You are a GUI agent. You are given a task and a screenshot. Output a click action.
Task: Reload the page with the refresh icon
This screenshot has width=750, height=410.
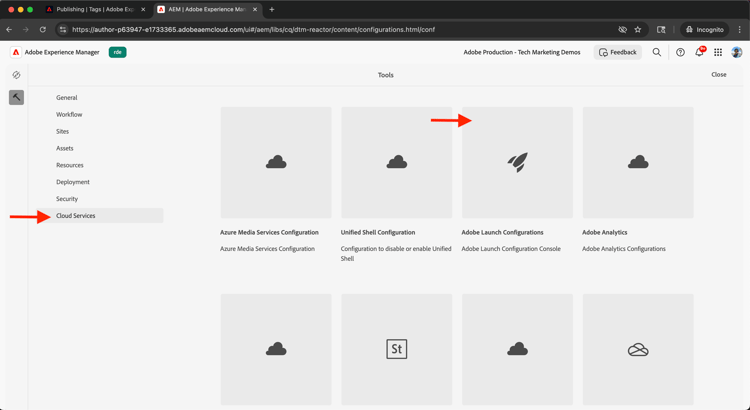[x=43, y=30]
